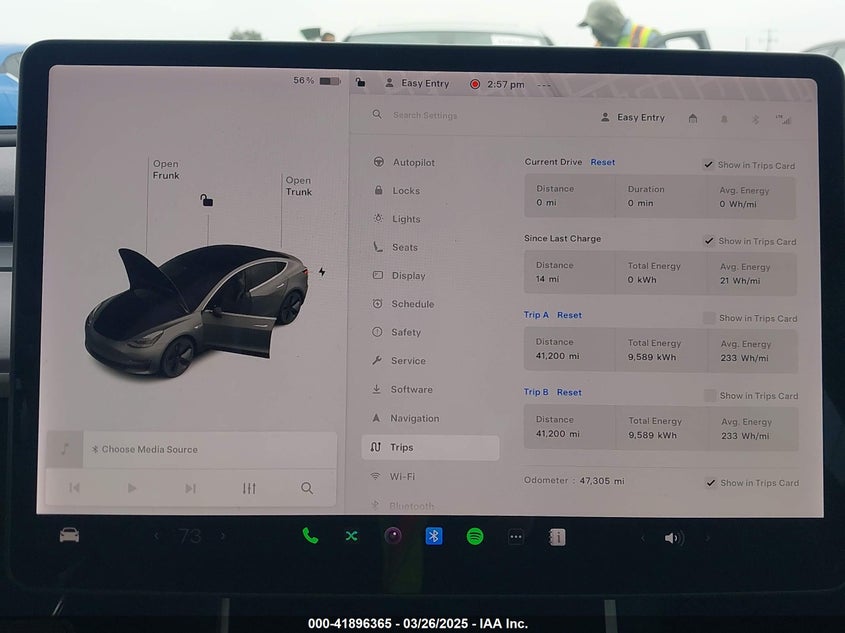Reset the Current Drive stats
This screenshot has width=845, height=633.
pyautogui.click(x=602, y=162)
